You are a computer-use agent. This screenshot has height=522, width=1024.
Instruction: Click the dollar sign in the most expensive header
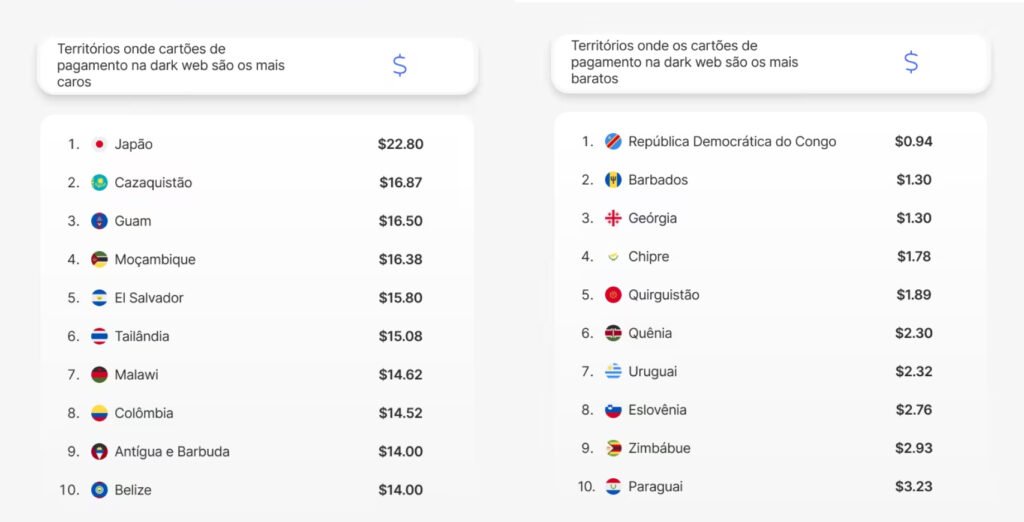pyautogui.click(x=399, y=66)
